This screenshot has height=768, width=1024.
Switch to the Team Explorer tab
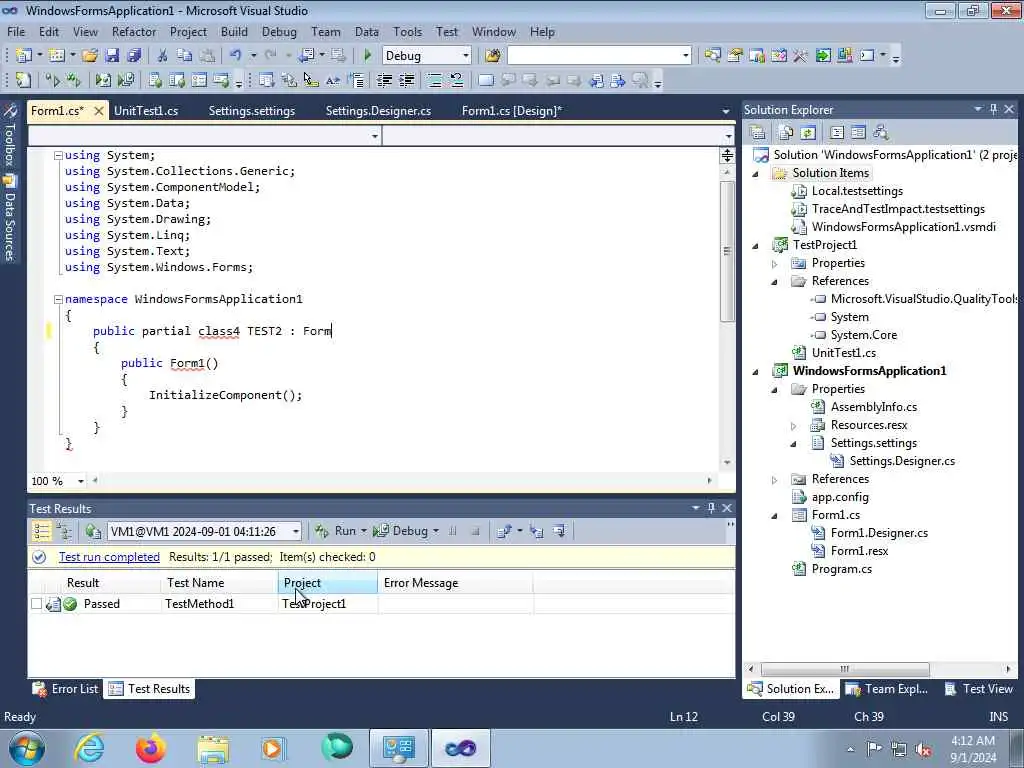[887, 688]
